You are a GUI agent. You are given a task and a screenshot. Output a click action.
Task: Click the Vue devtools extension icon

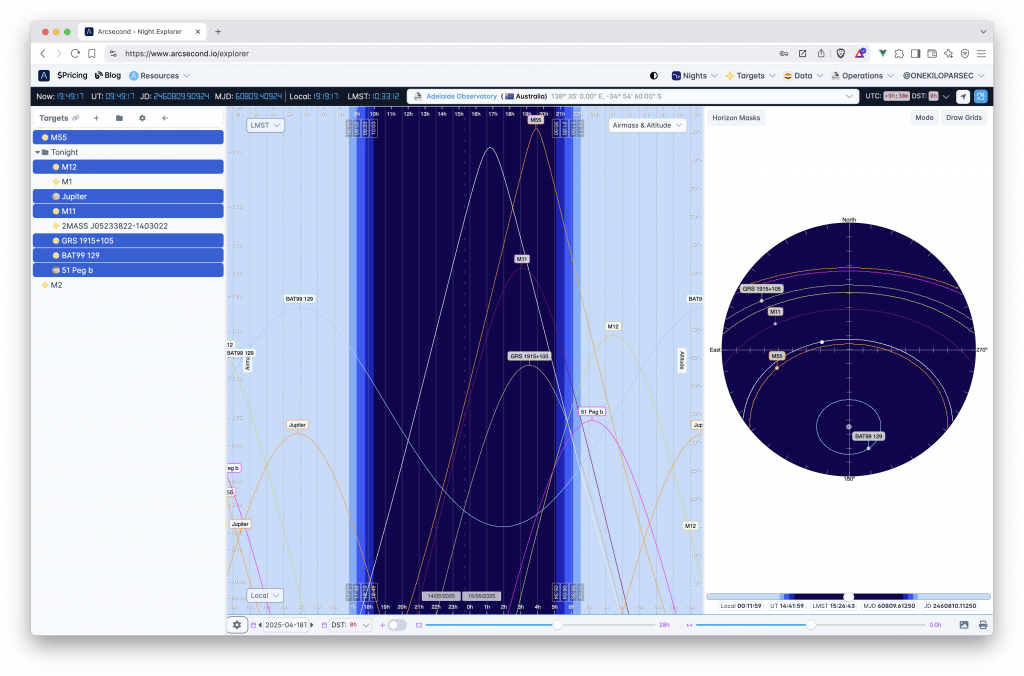pos(882,54)
